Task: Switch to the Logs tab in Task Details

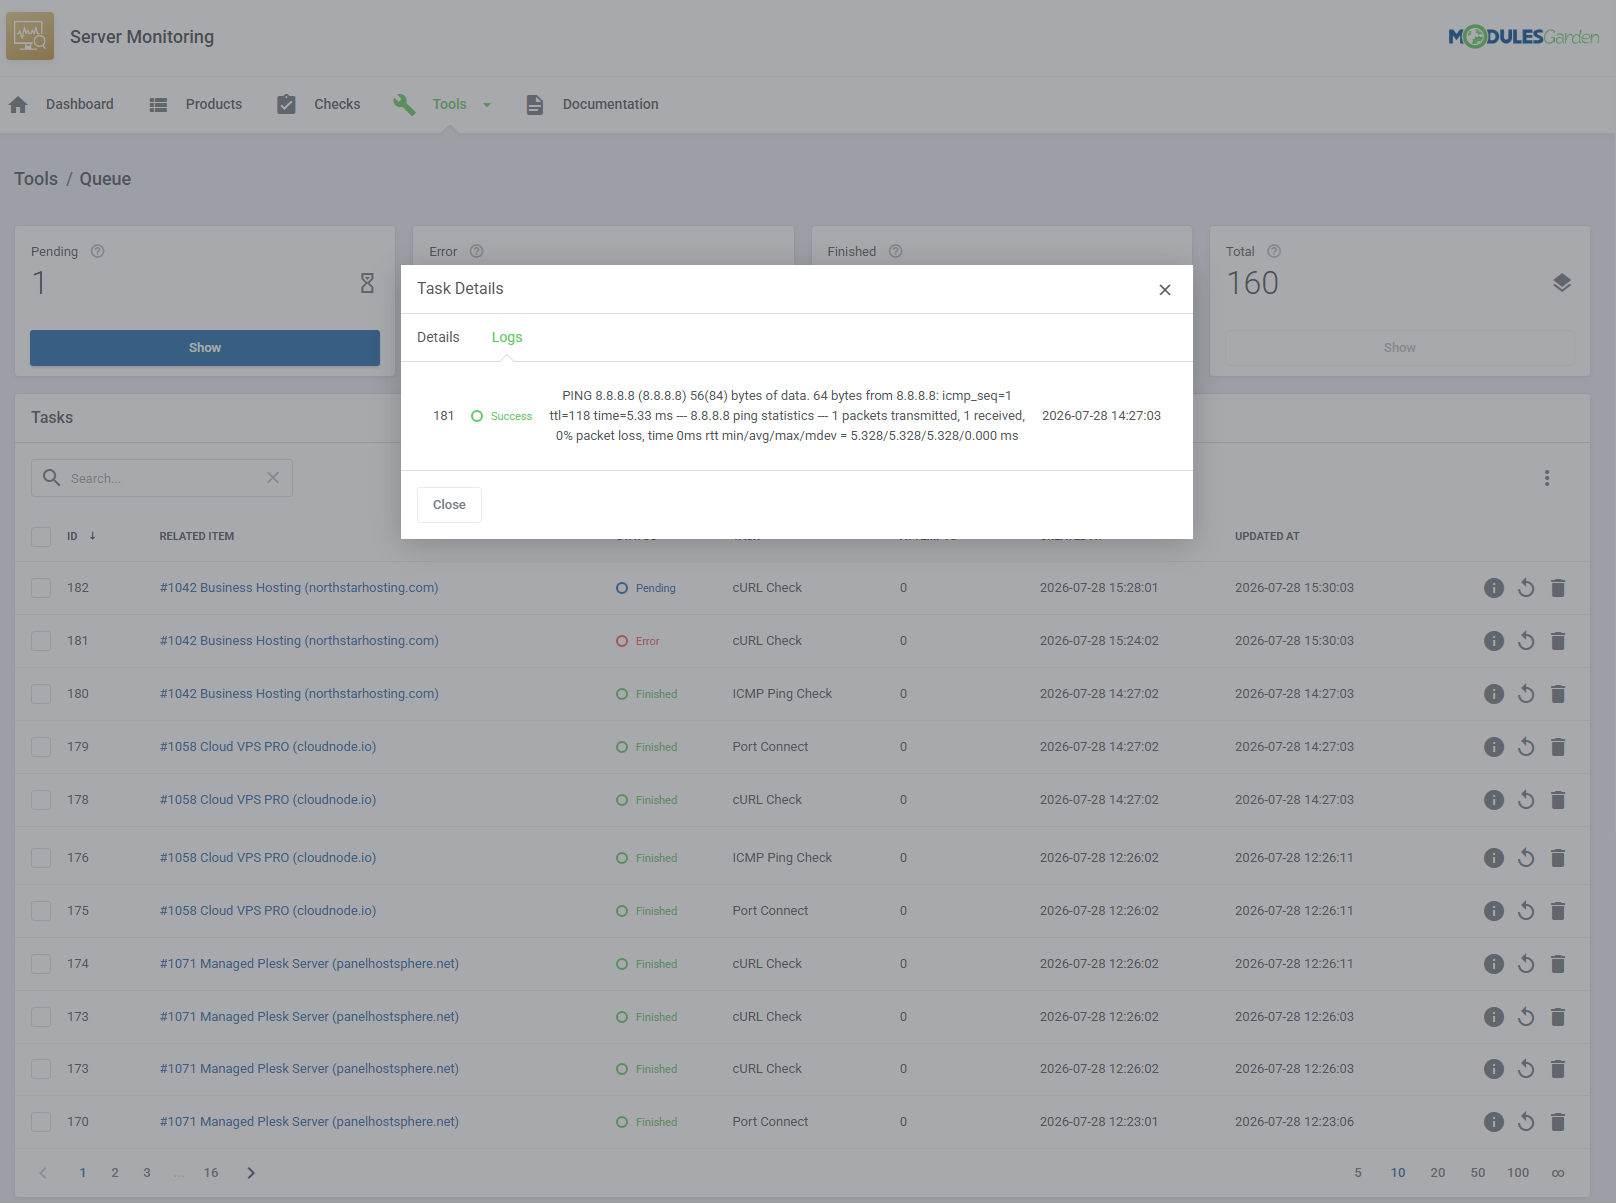Action: [507, 337]
